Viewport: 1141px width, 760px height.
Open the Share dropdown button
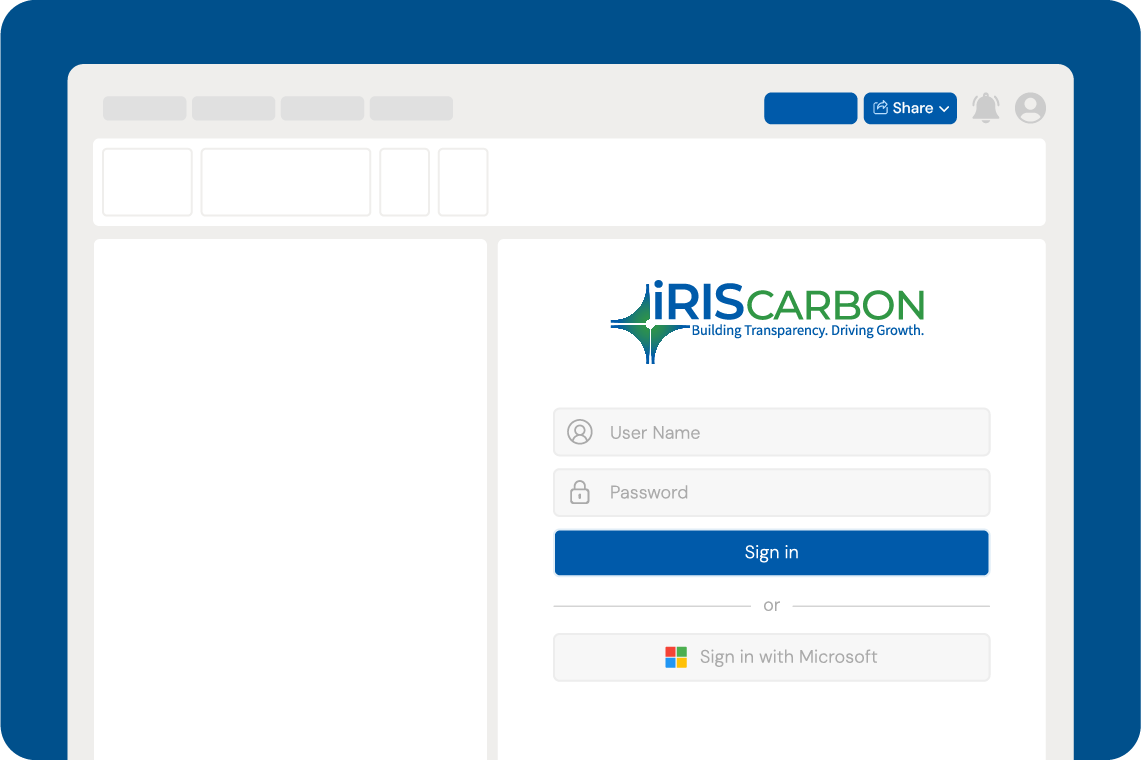[910, 108]
